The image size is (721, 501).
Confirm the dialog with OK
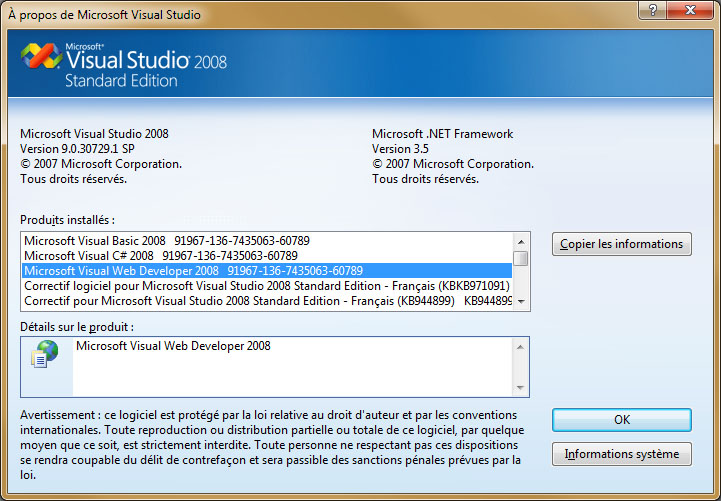click(x=622, y=420)
